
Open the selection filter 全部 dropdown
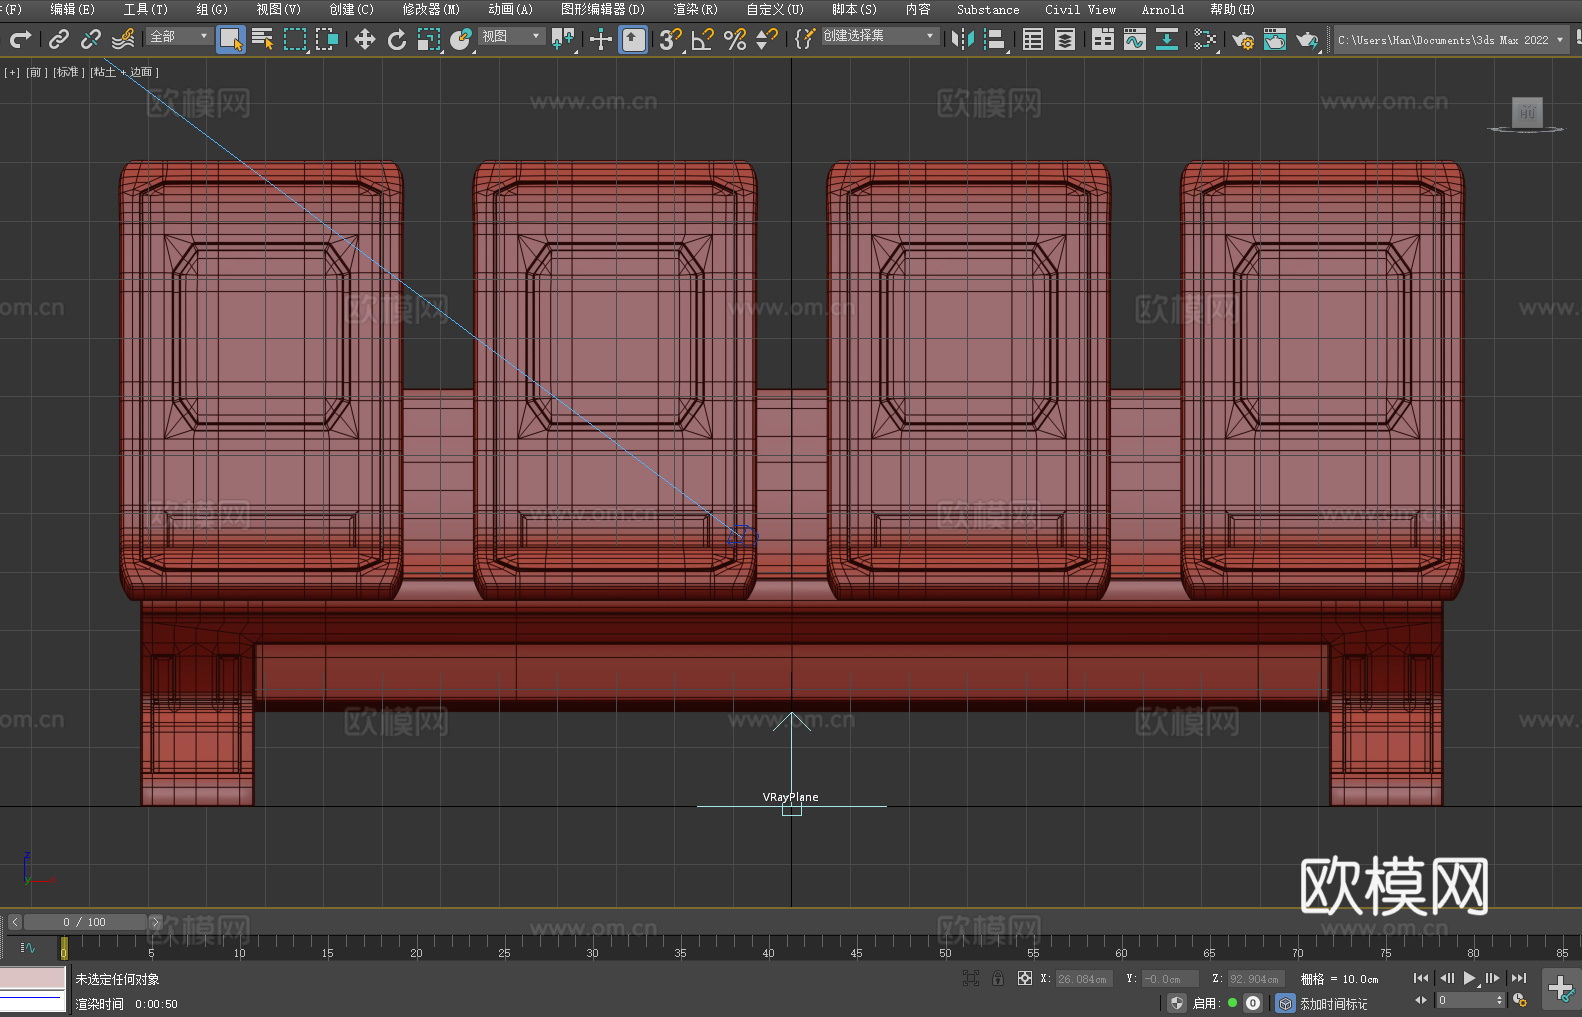[x=179, y=36]
